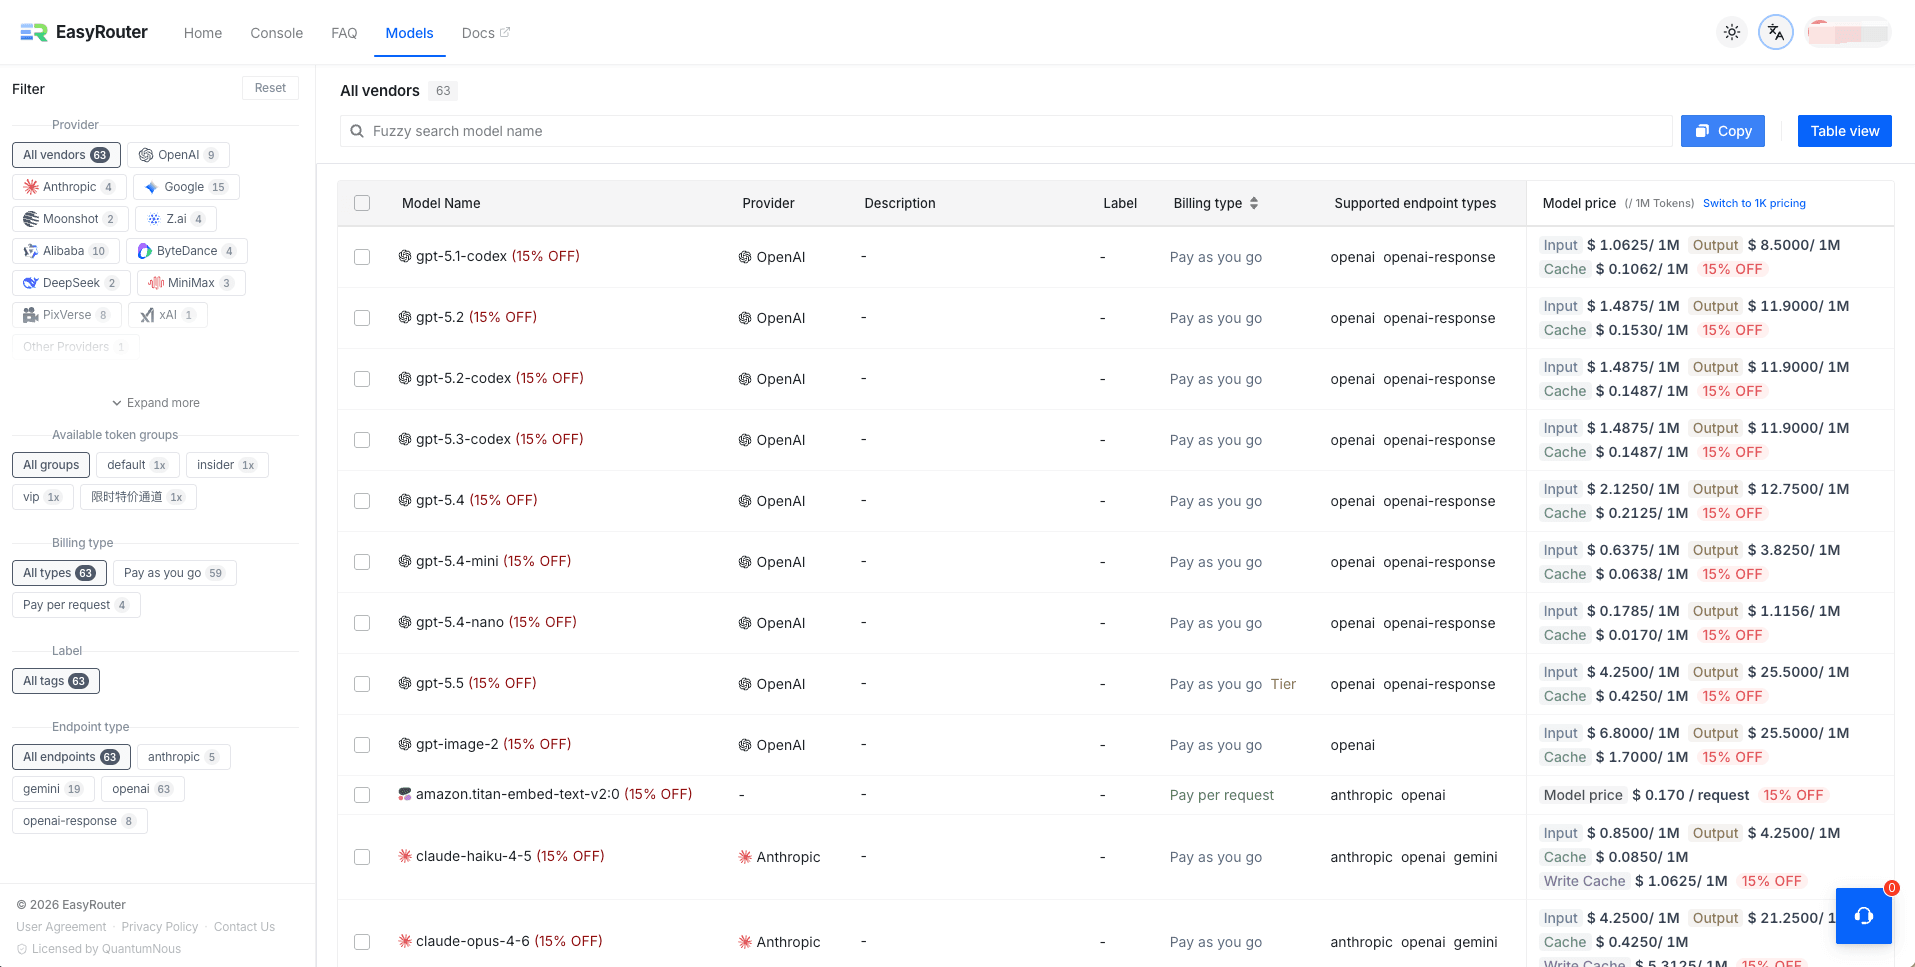Filter by Pay as you go billing
Viewport: 1915px width, 967px height.
coord(175,573)
